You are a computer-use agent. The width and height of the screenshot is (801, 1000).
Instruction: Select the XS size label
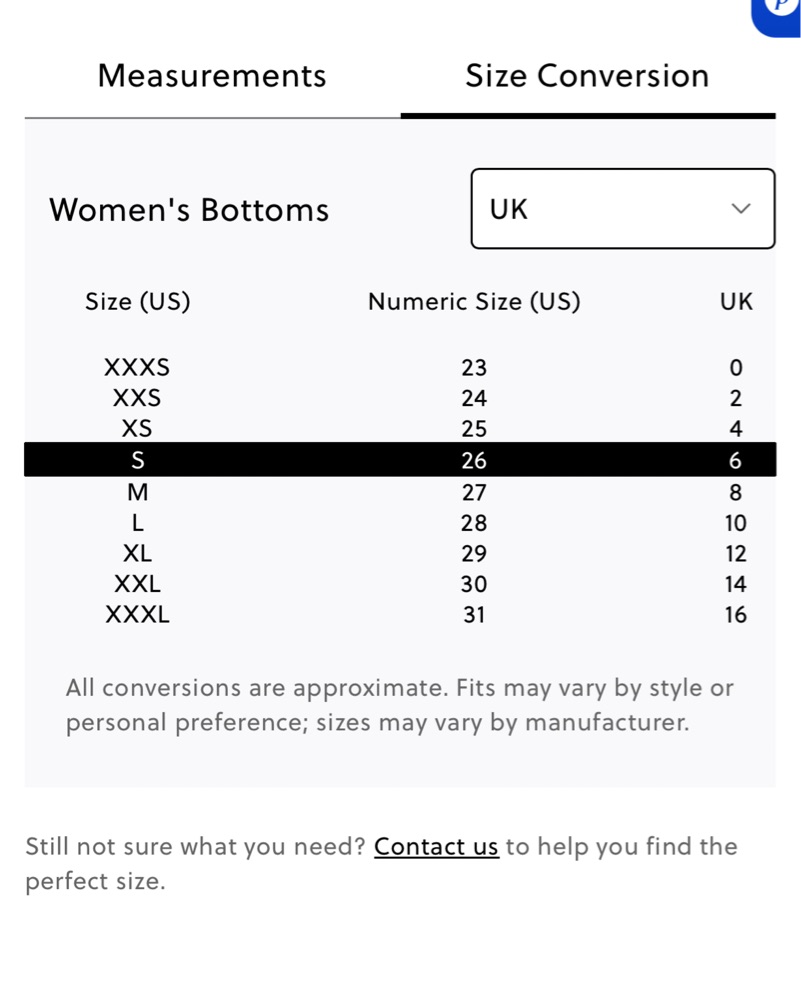(x=137, y=429)
